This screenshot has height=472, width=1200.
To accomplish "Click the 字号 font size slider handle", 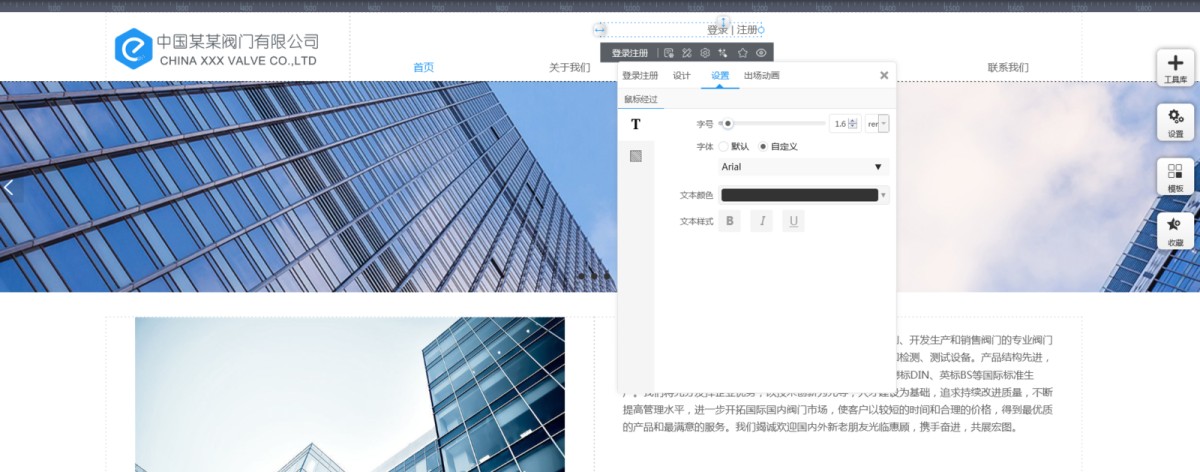I will [x=728, y=124].
